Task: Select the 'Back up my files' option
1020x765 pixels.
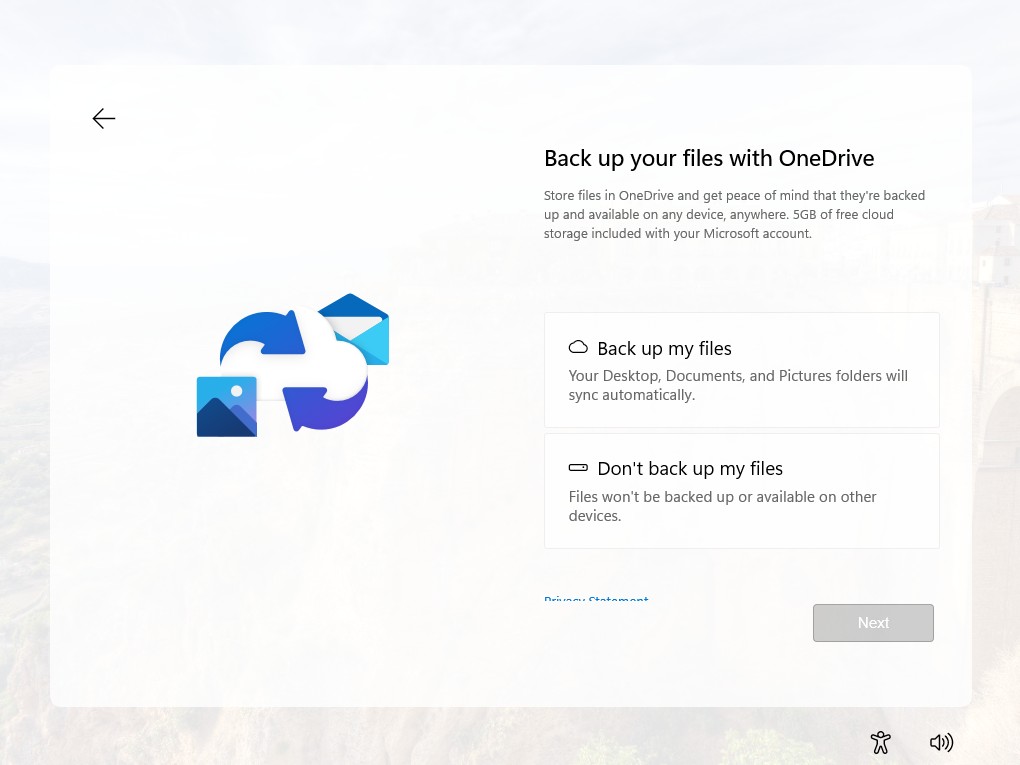Action: pos(742,370)
